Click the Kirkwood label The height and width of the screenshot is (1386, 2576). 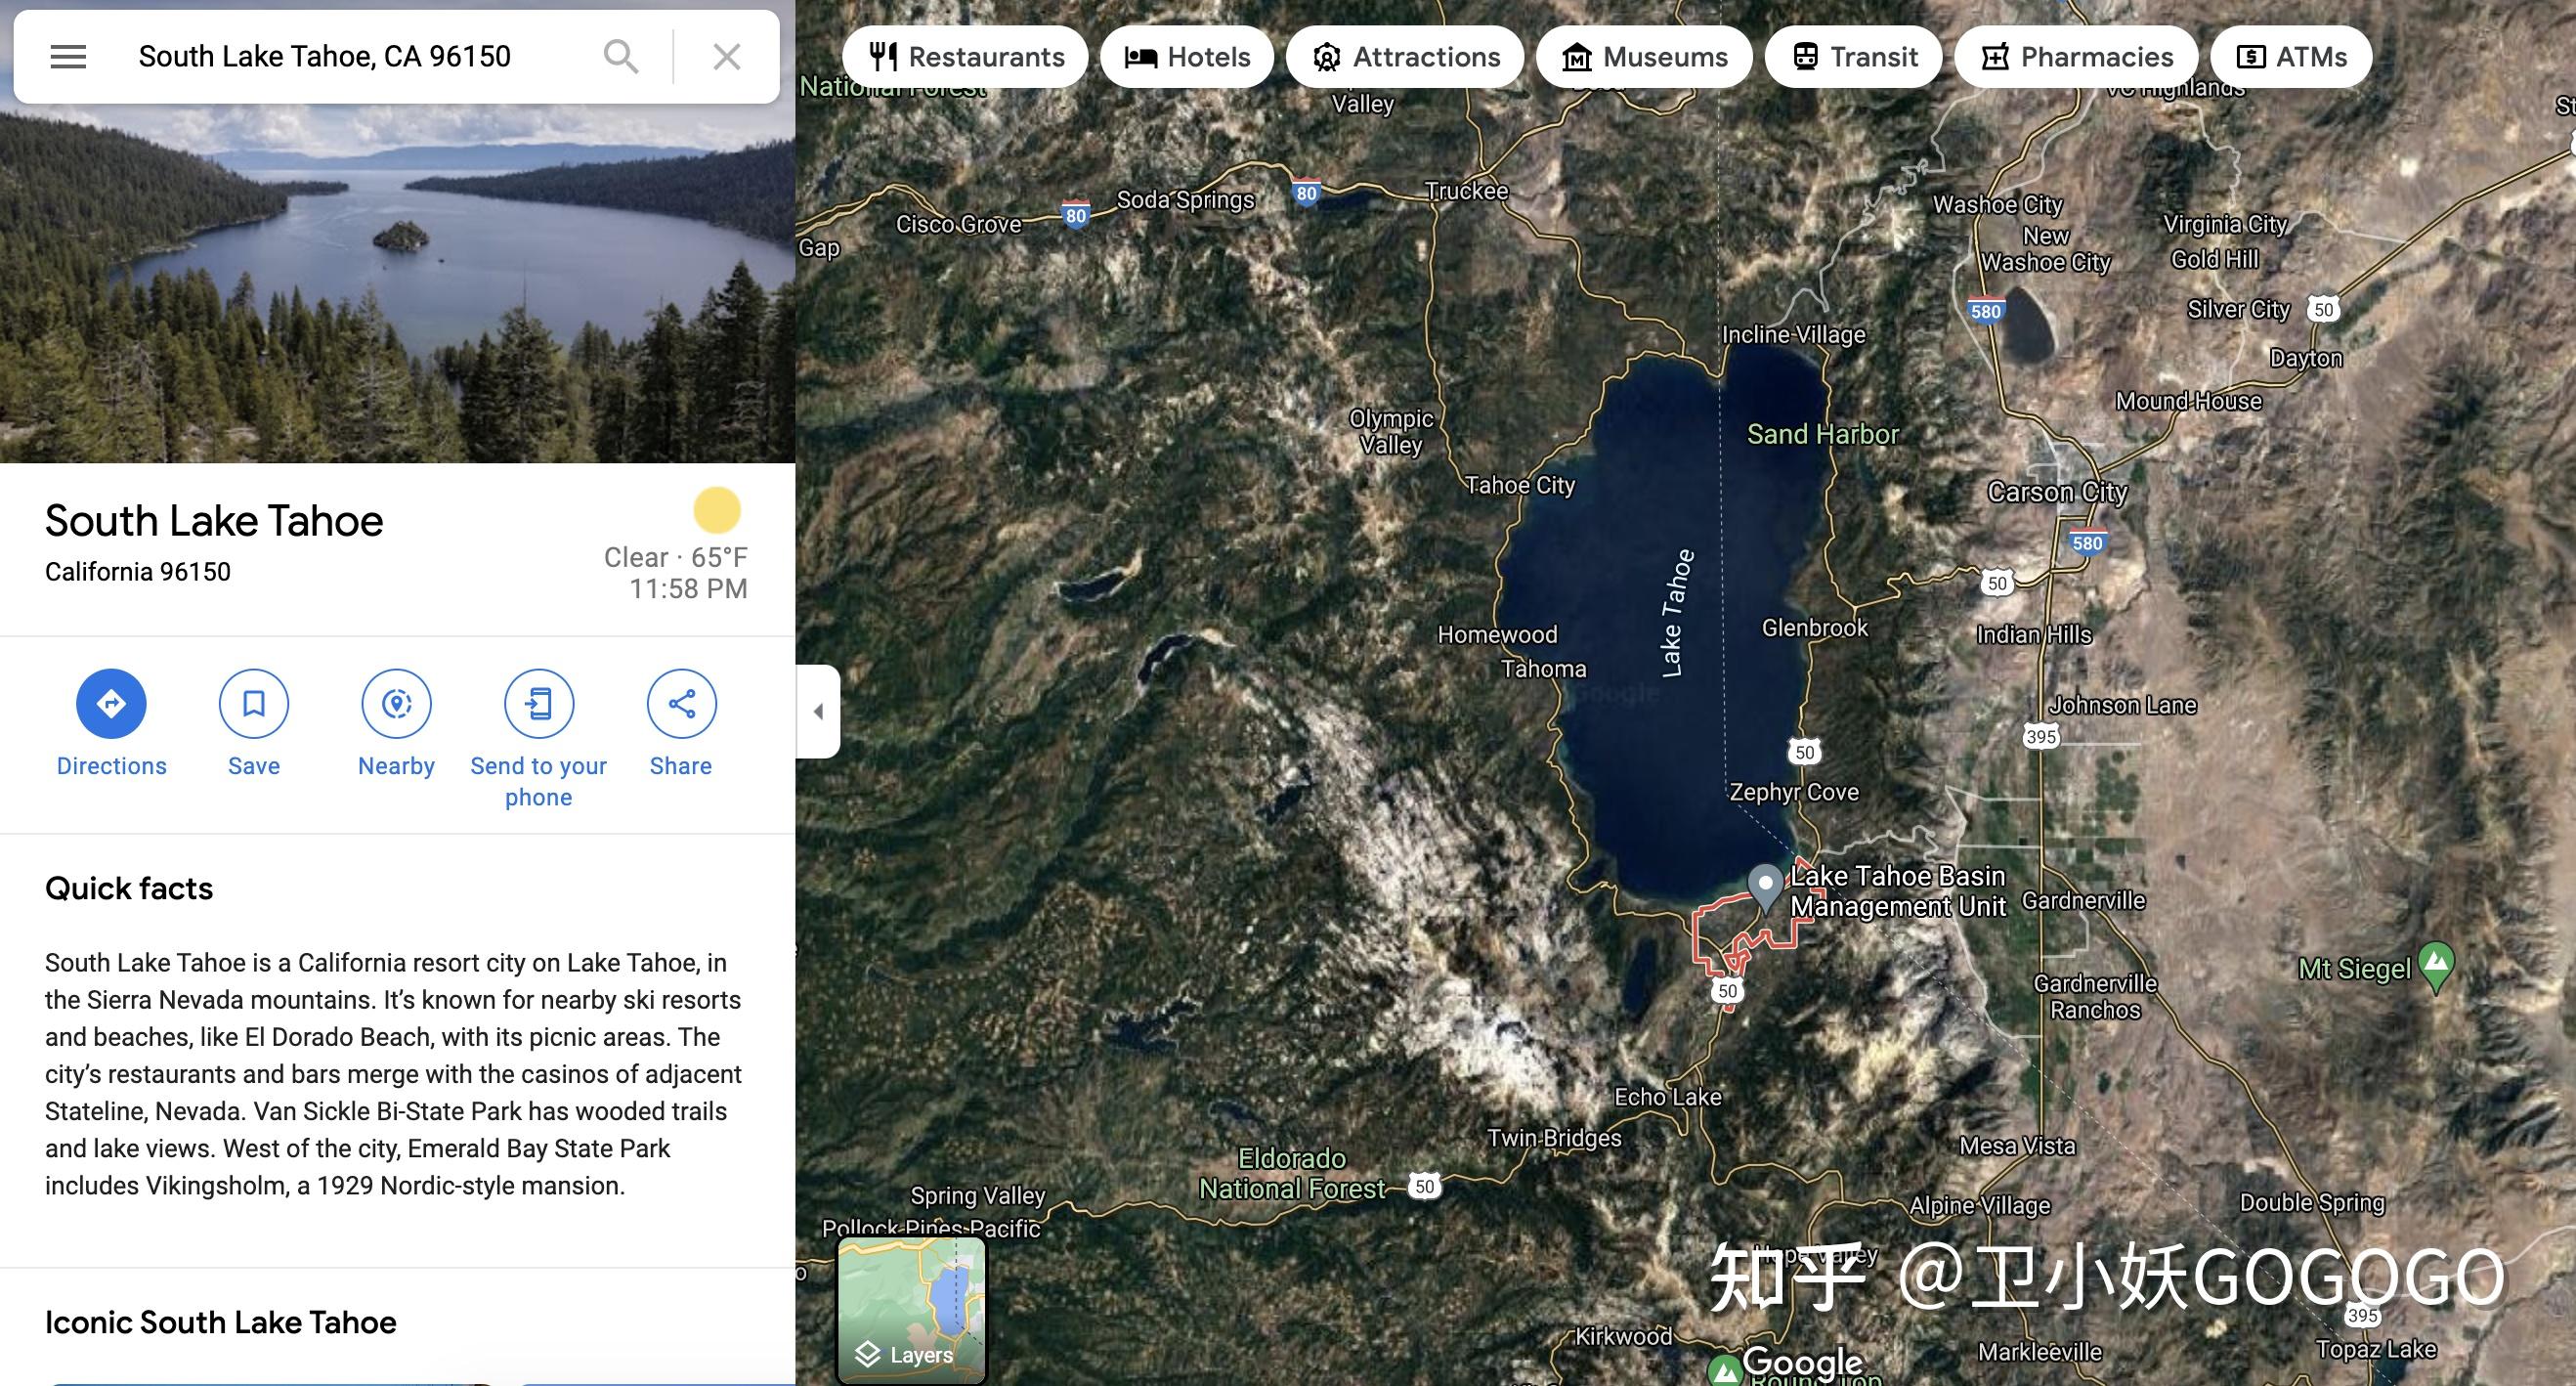point(1623,1336)
